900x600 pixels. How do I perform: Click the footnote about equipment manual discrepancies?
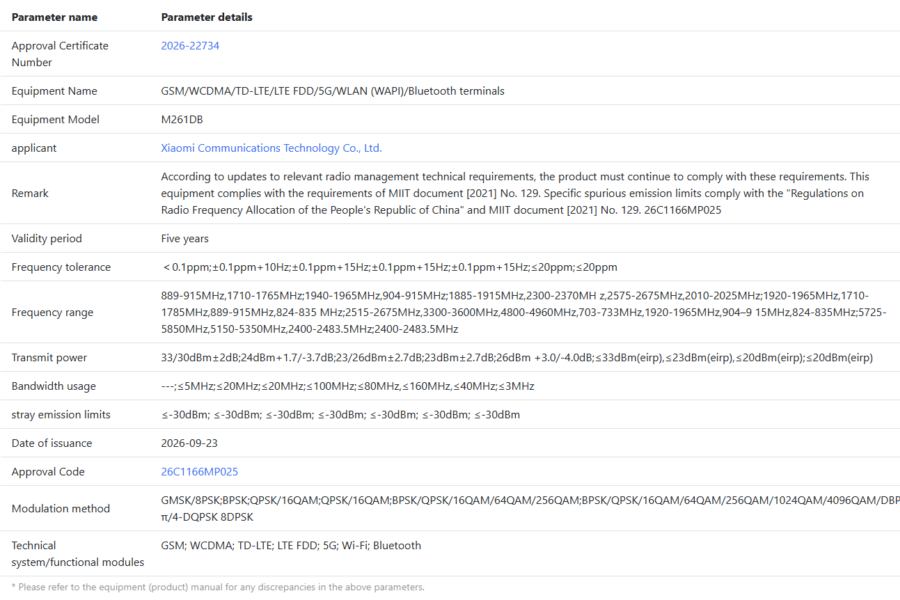(x=218, y=587)
